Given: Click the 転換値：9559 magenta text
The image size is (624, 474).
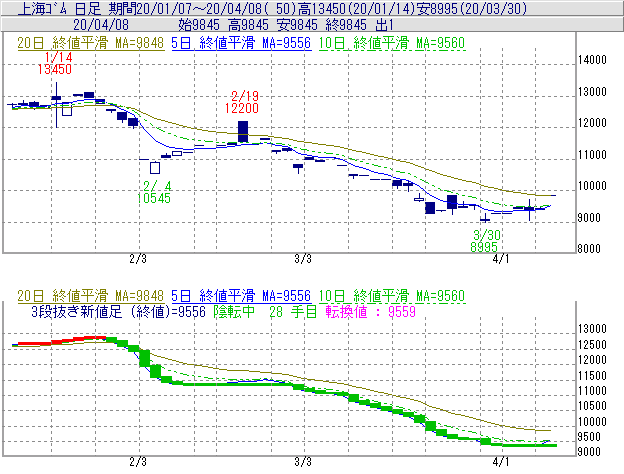Looking at the screenshot, I should [370, 311].
